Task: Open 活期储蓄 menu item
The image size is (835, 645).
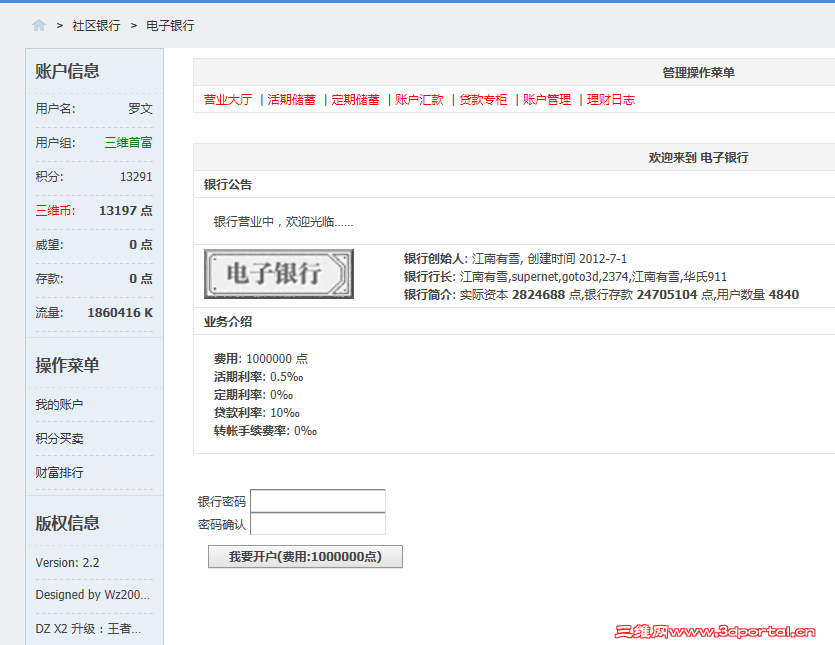Action: 292,100
